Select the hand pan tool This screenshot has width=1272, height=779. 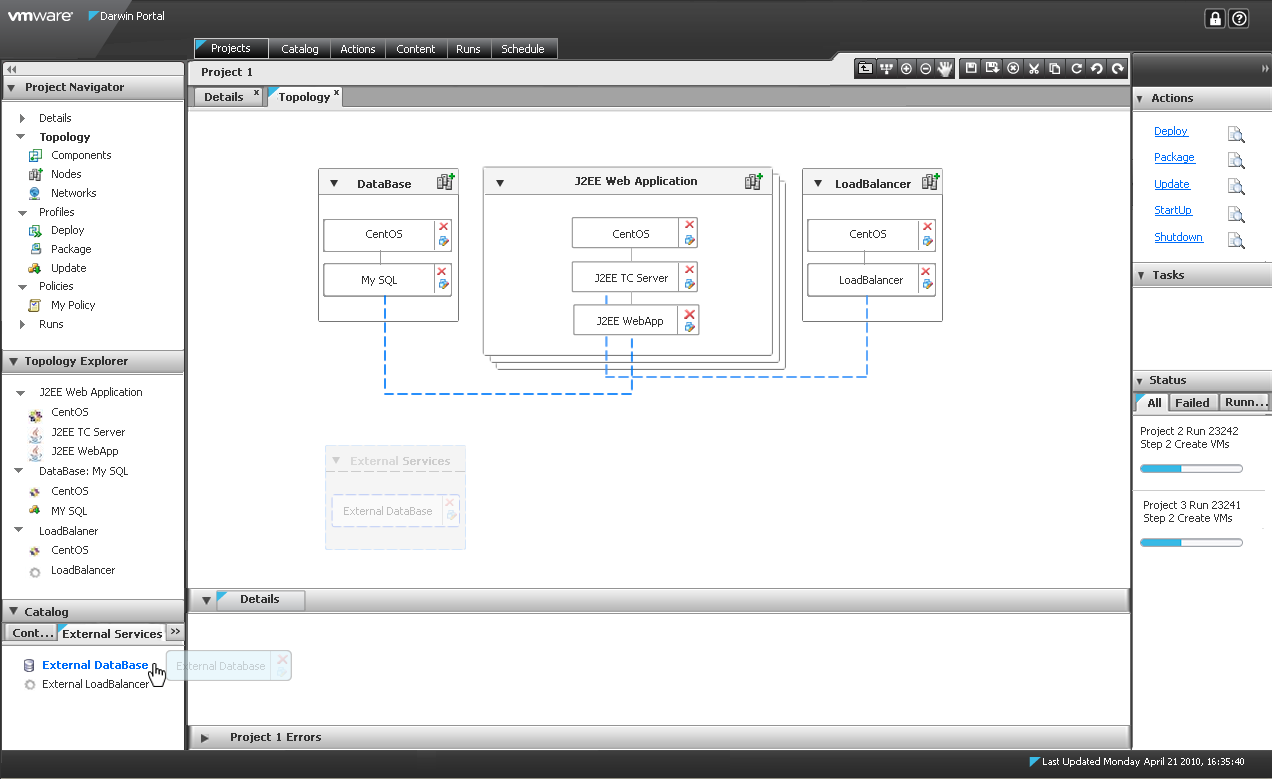(x=945, y=68)
